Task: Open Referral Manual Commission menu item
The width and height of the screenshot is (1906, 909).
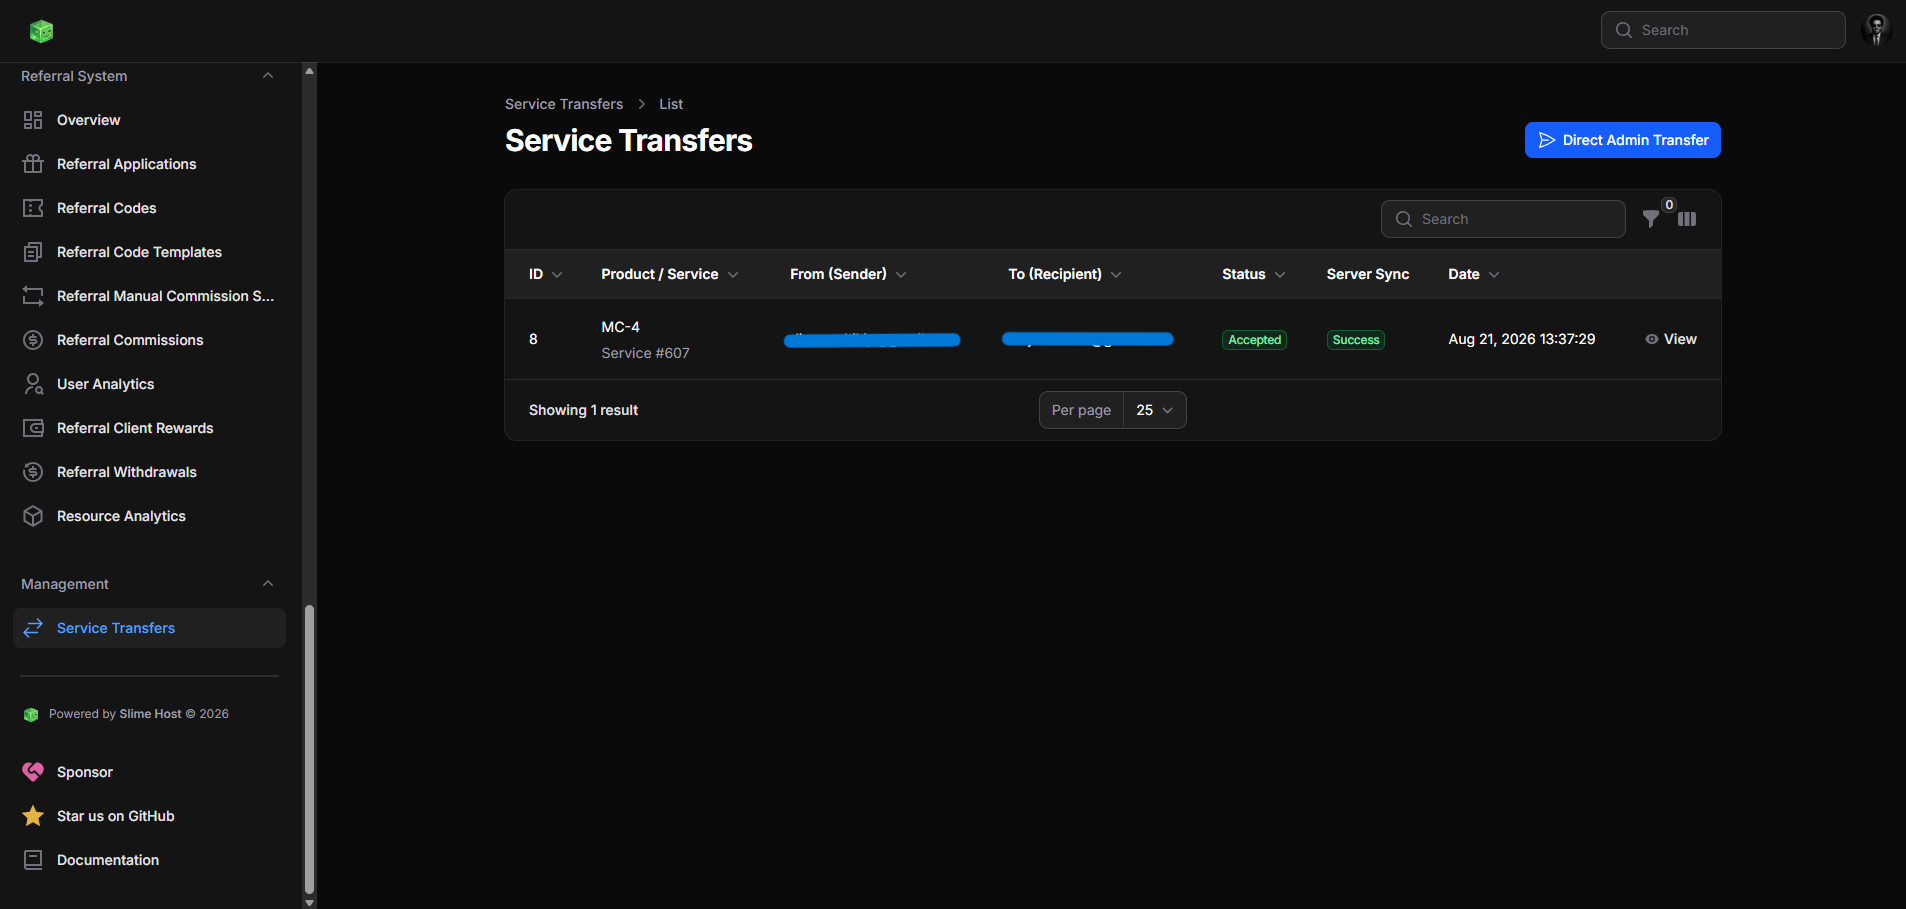Action: [x=149, y=296]
